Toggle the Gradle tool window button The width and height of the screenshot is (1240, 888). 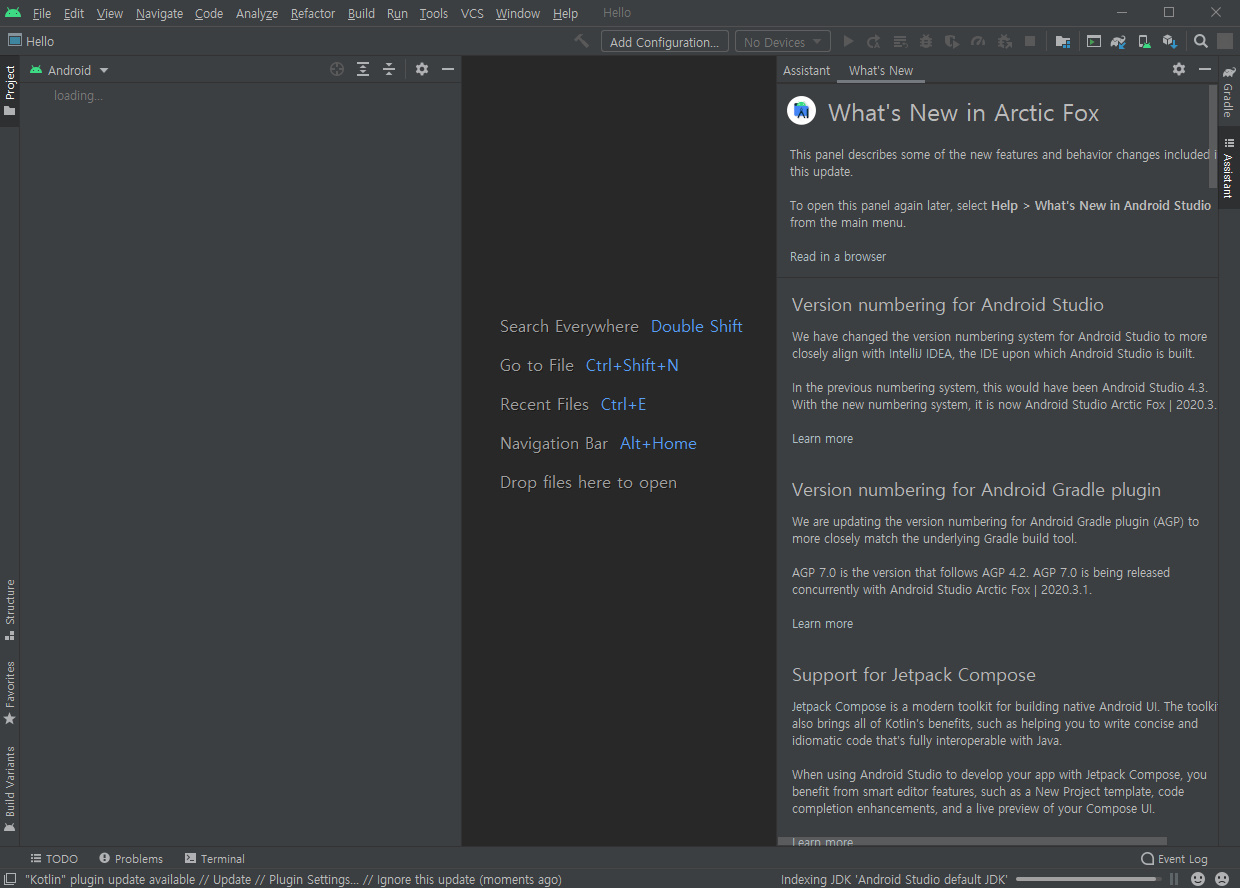pyautogui.click(x=1229, y=92)
